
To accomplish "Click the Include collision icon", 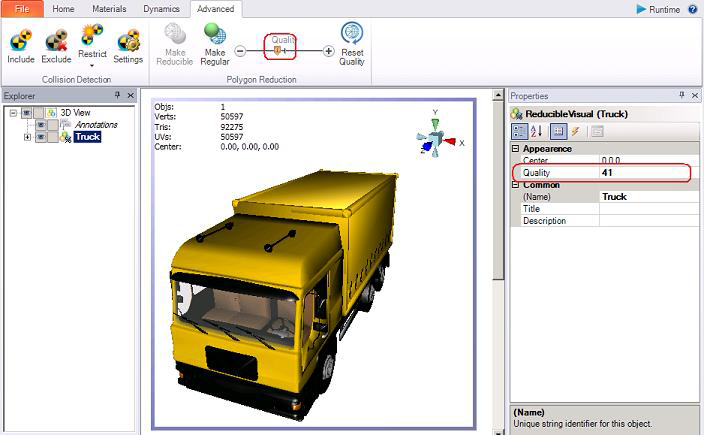I will click(20, 46).
